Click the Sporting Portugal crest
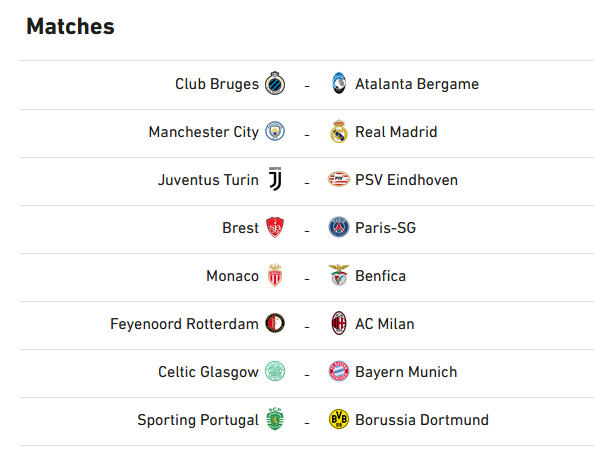 [275, 419]
